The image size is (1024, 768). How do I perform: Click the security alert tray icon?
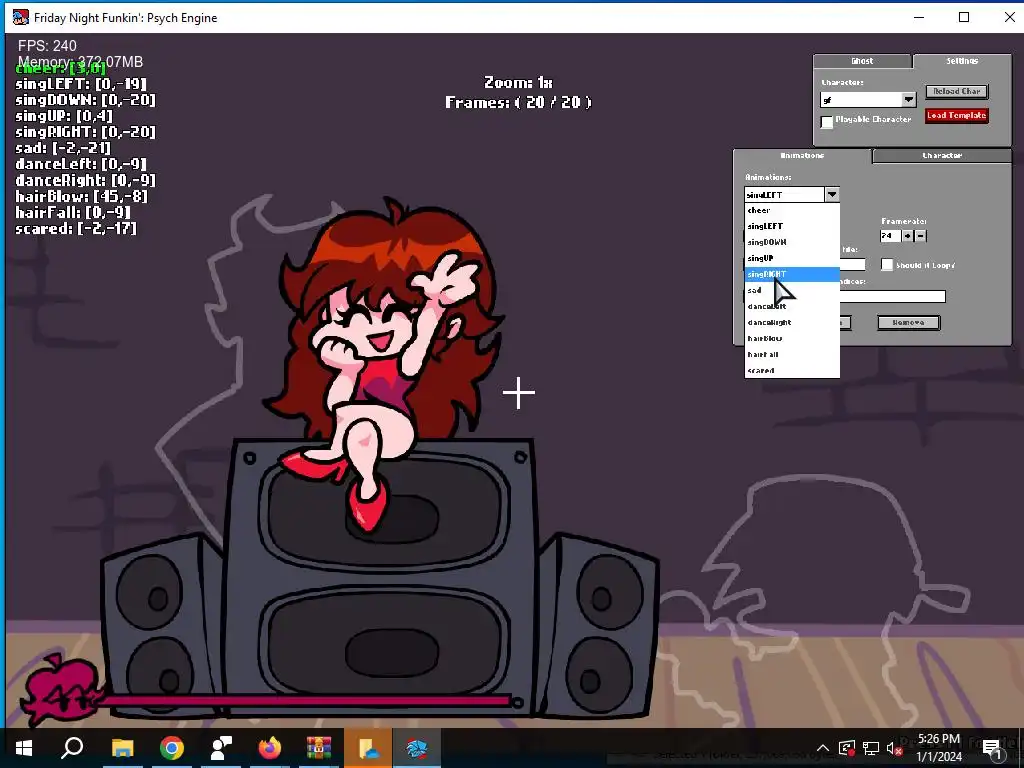[847, 748]
